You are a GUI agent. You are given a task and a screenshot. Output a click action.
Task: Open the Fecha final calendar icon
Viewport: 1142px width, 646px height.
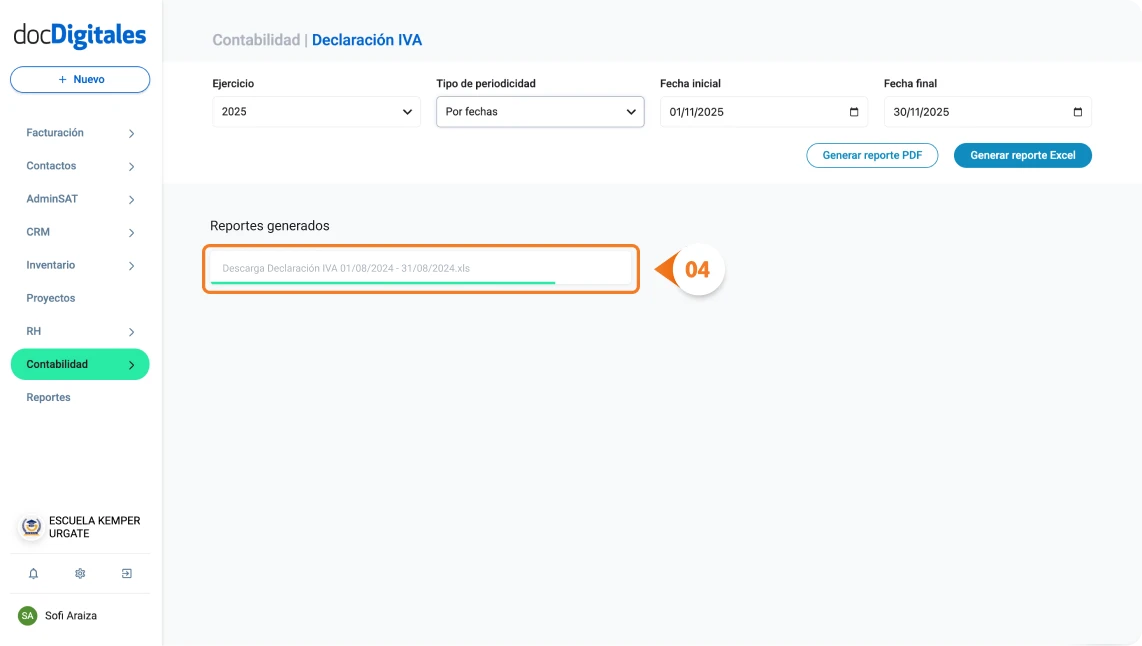click(1077, 112)
